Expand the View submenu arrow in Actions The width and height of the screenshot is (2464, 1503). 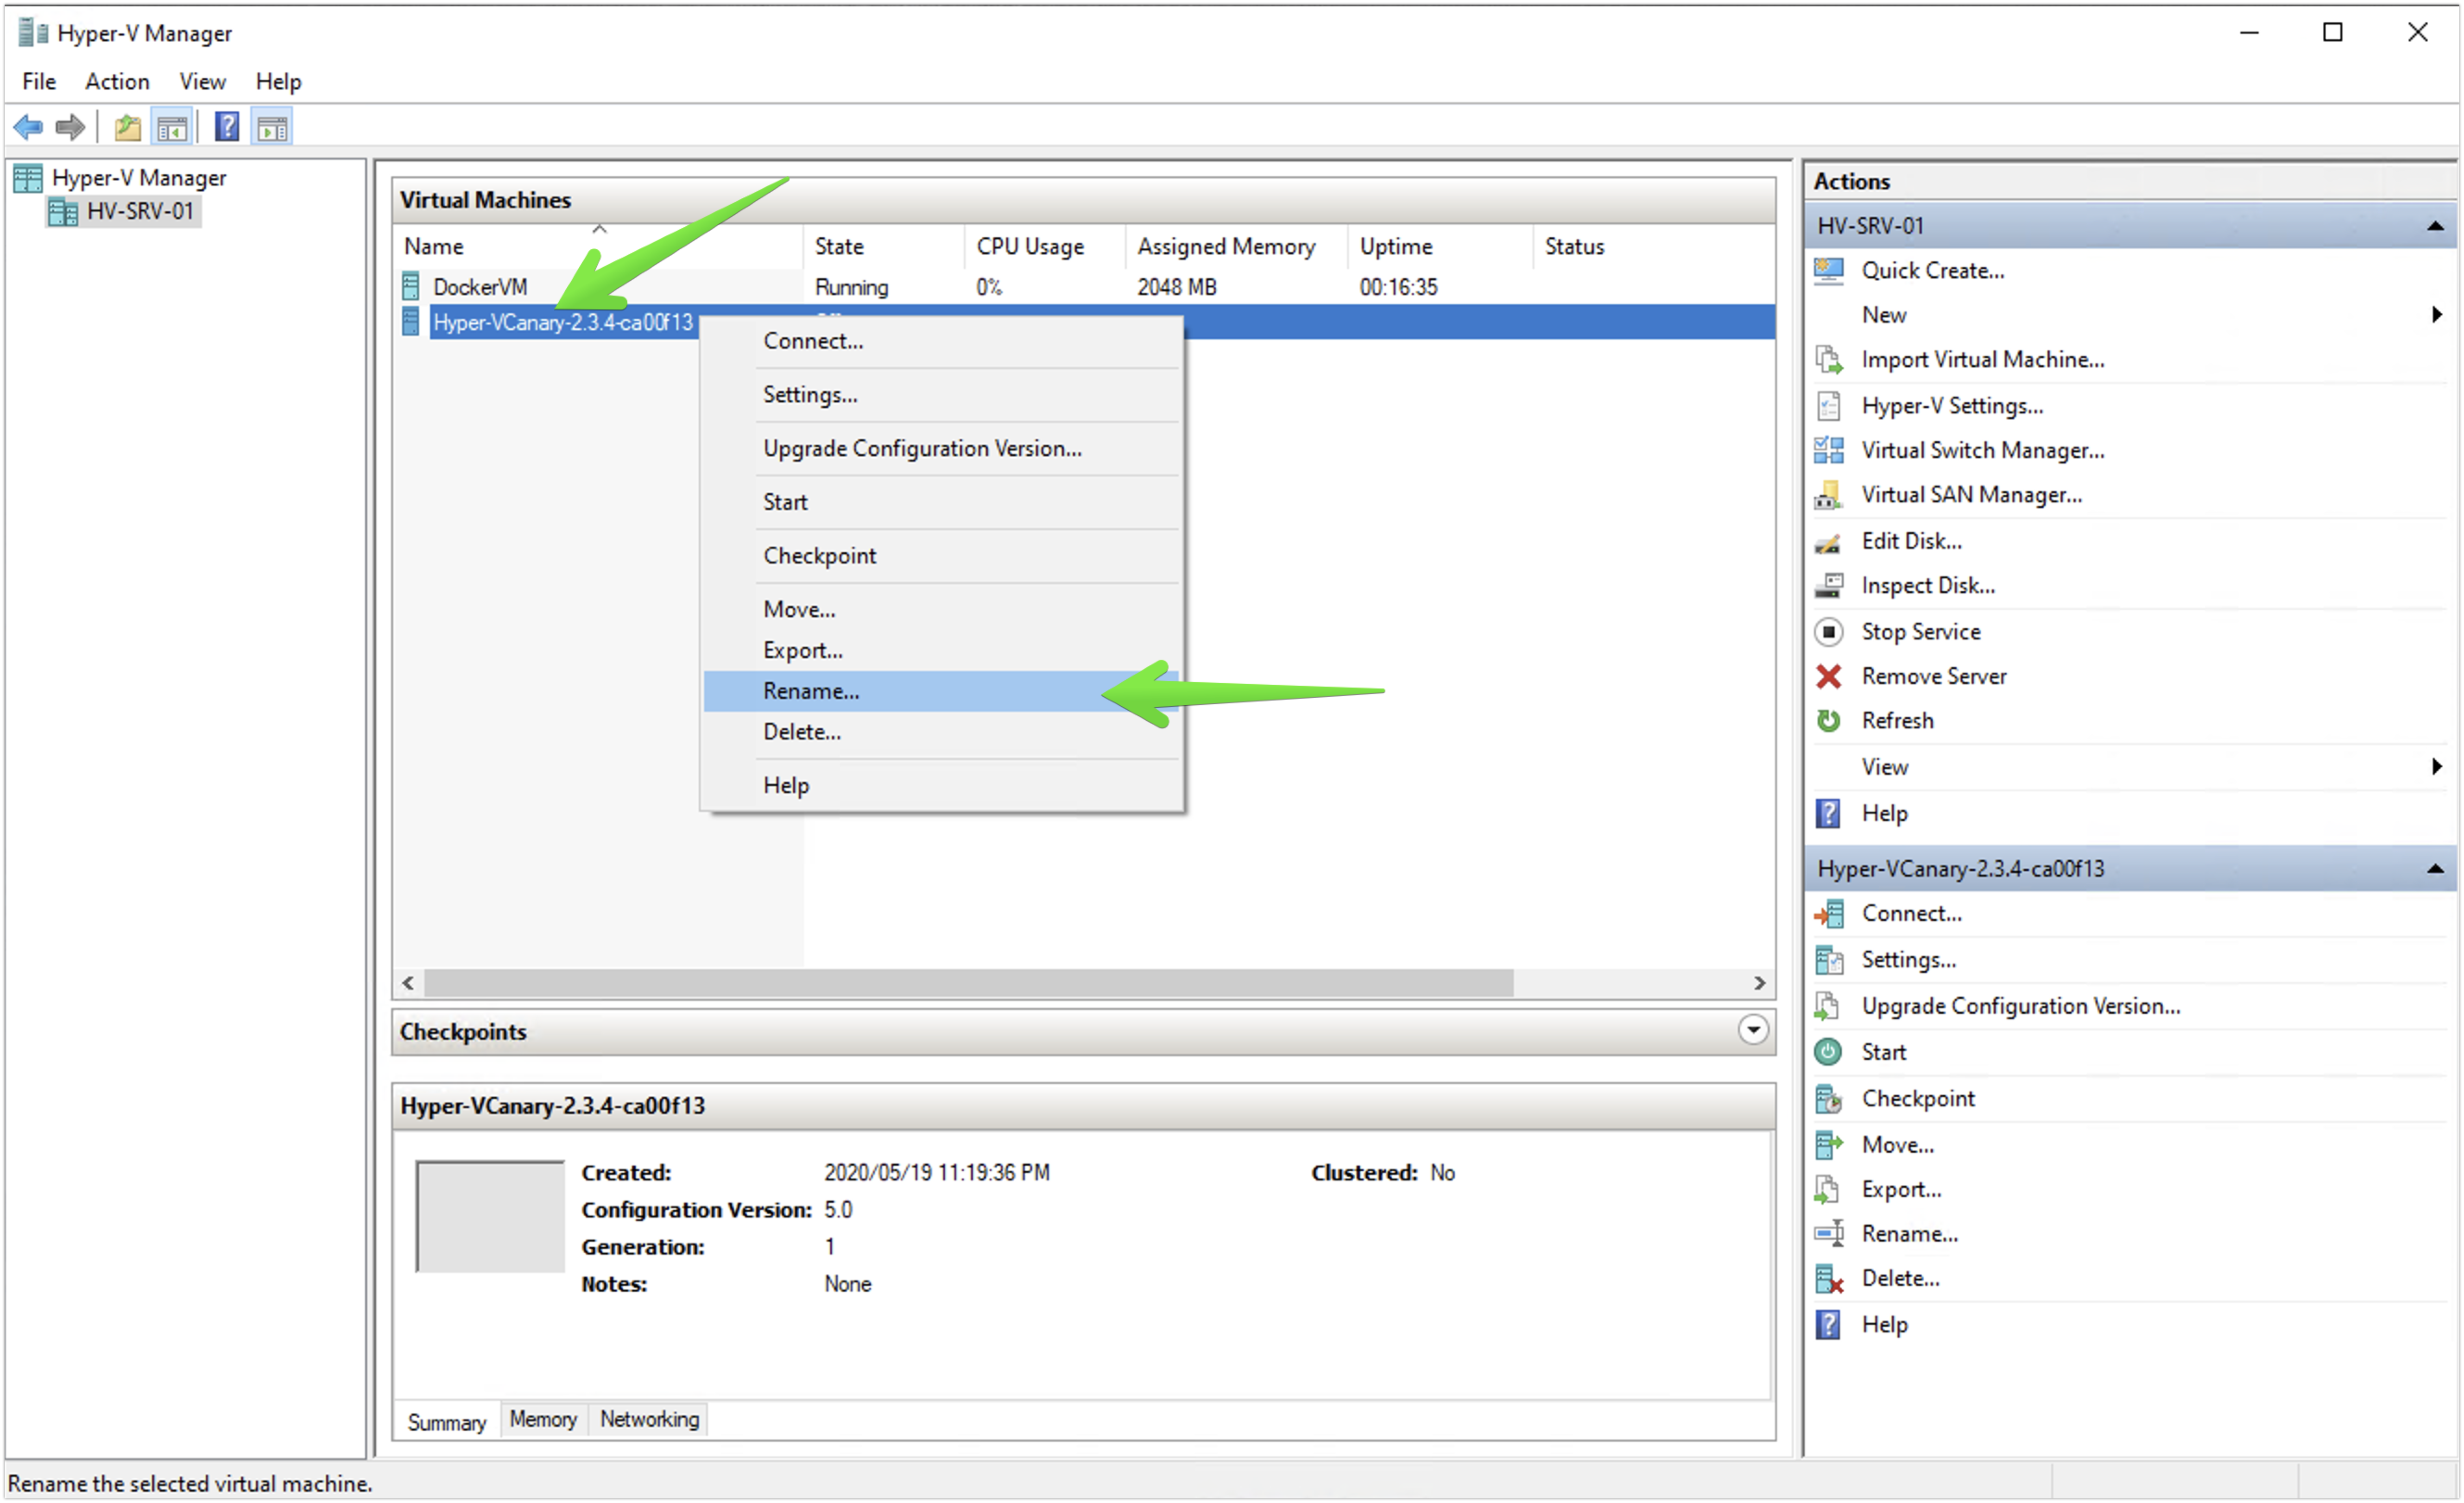coord(2437,767)
